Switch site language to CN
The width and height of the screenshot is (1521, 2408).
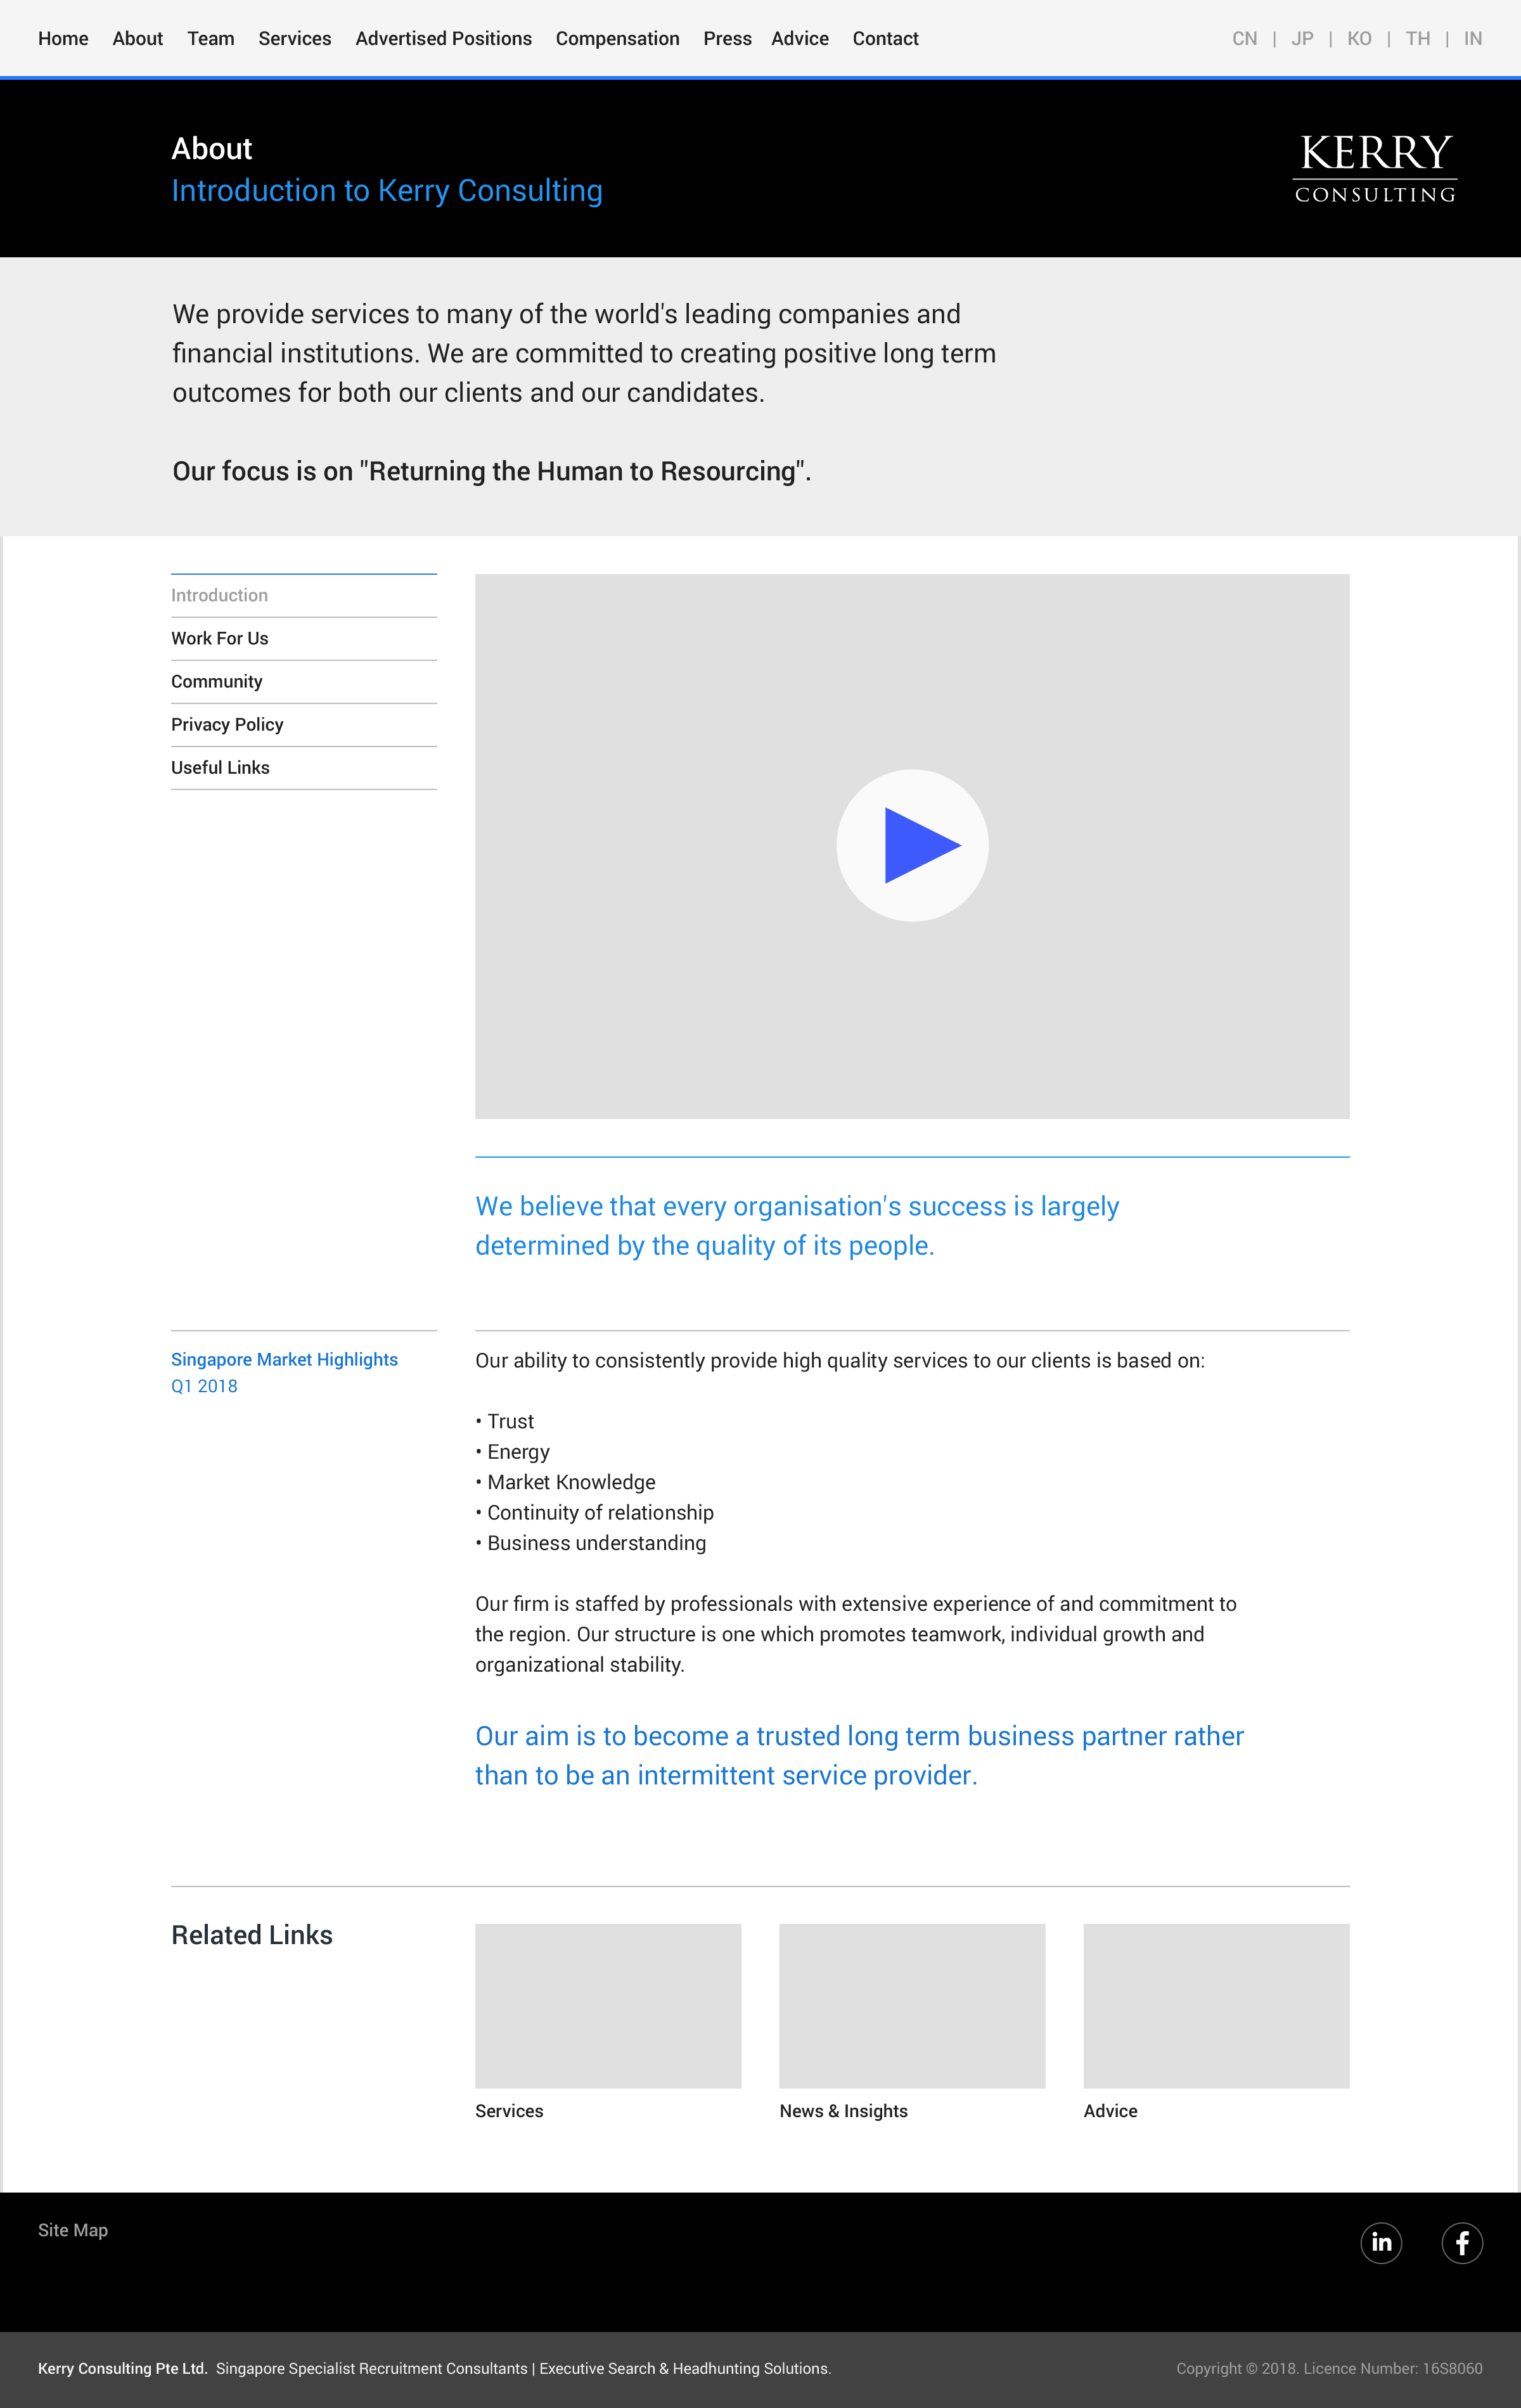[1245, 39]
